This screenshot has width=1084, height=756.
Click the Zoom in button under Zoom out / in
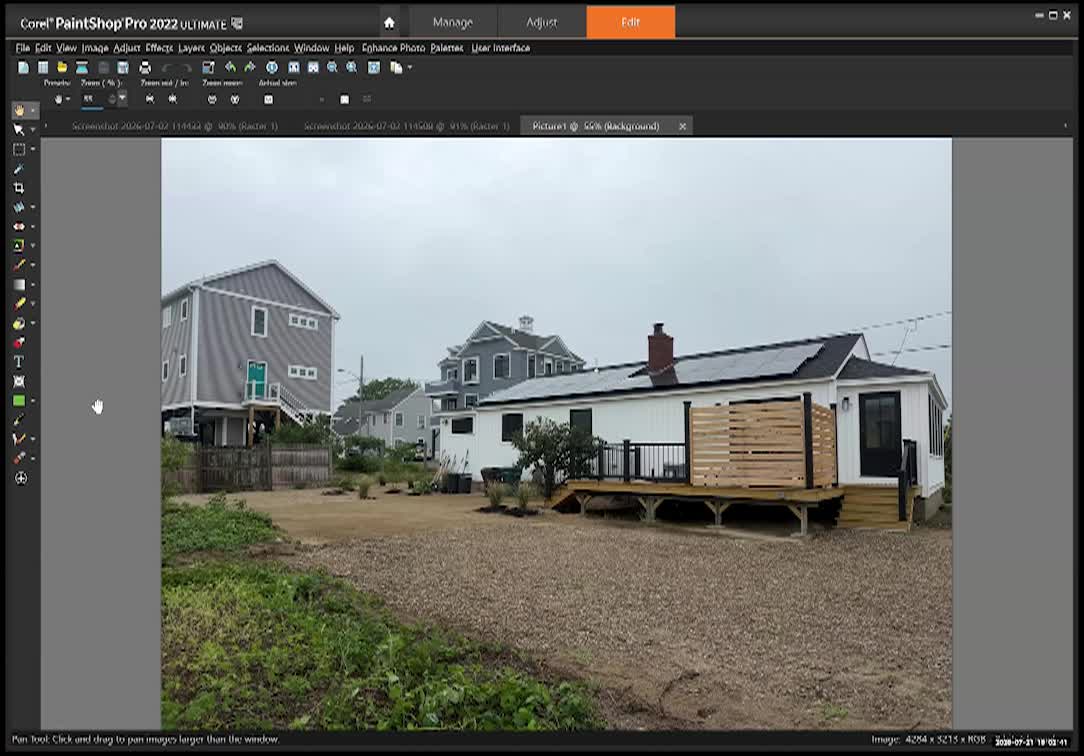pos(173,100)
